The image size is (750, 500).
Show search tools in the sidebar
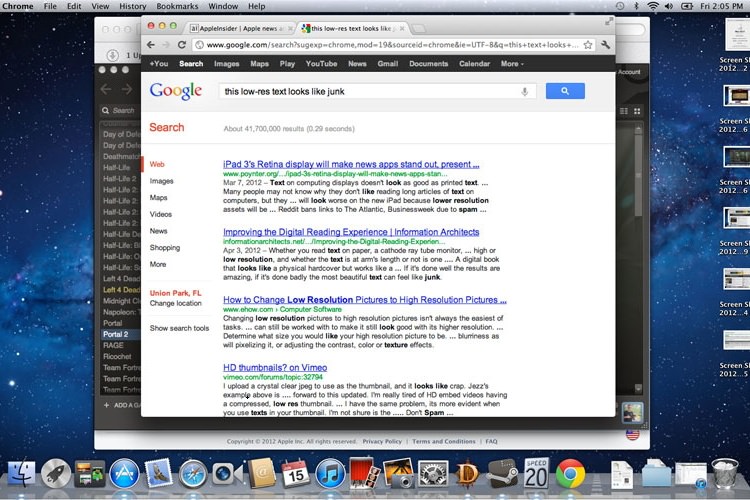tap(179, 328)
